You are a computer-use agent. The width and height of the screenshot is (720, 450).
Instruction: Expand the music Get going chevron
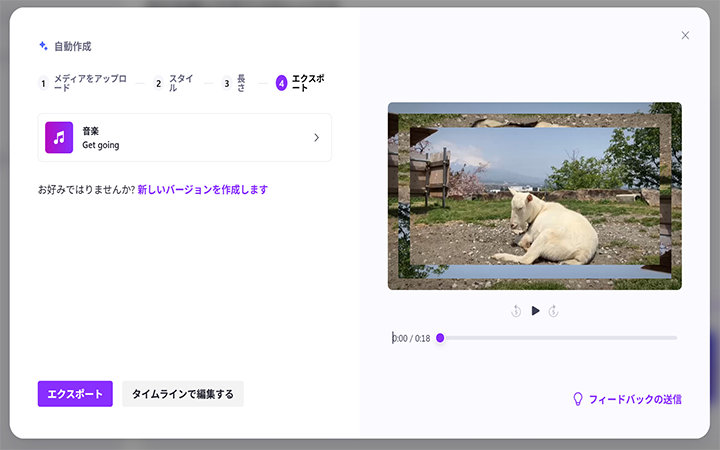click(x=316, y=137)
